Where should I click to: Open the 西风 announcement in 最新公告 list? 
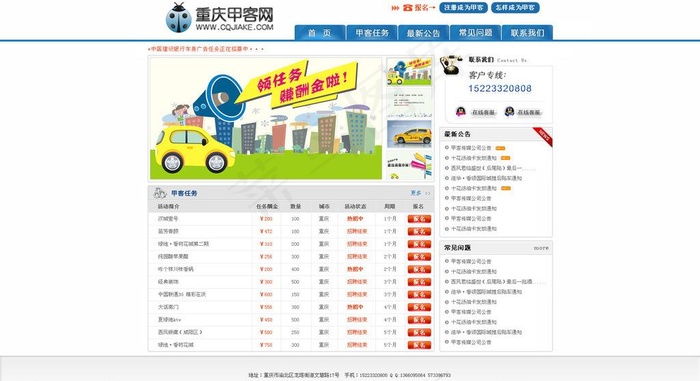tap(493, 168)
